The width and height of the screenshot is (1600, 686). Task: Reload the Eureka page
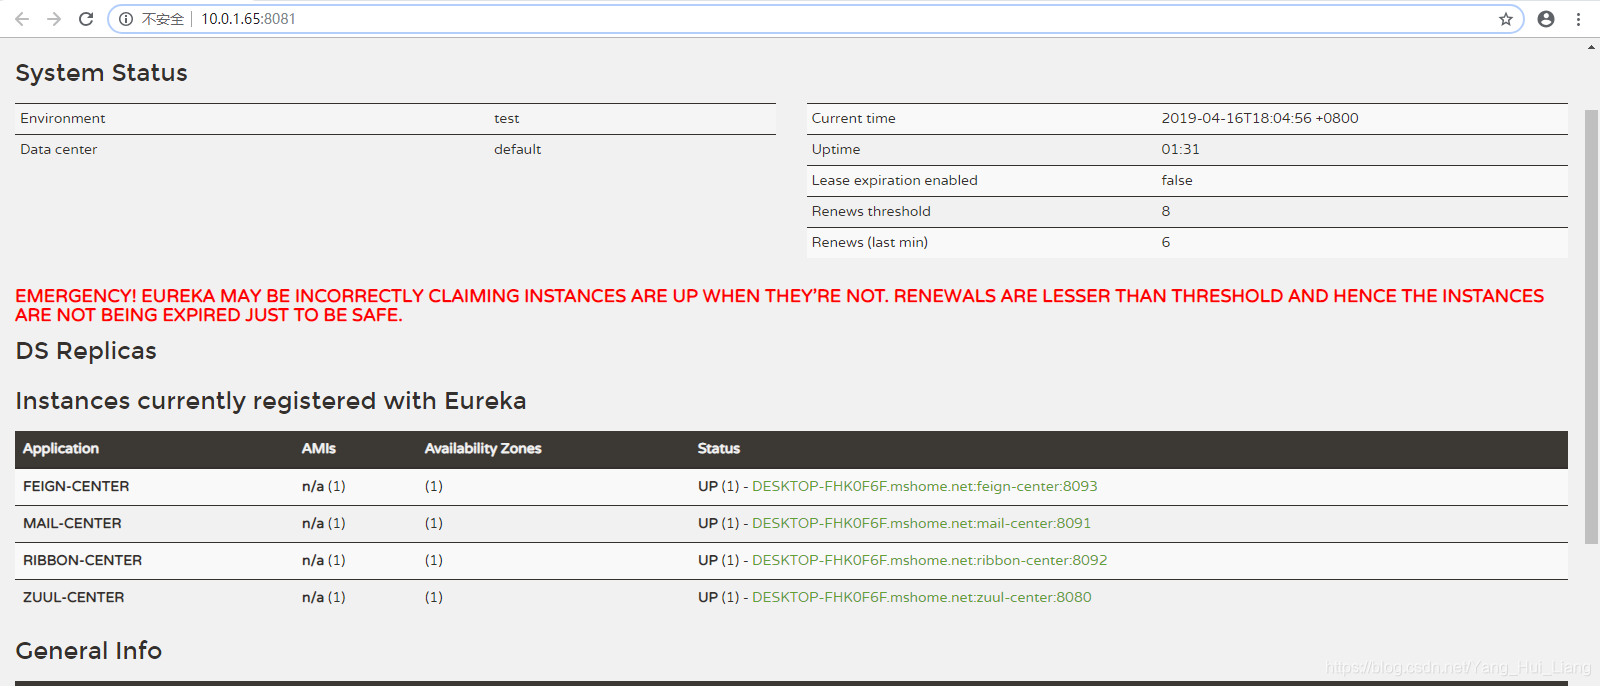(x=86, y=19)
